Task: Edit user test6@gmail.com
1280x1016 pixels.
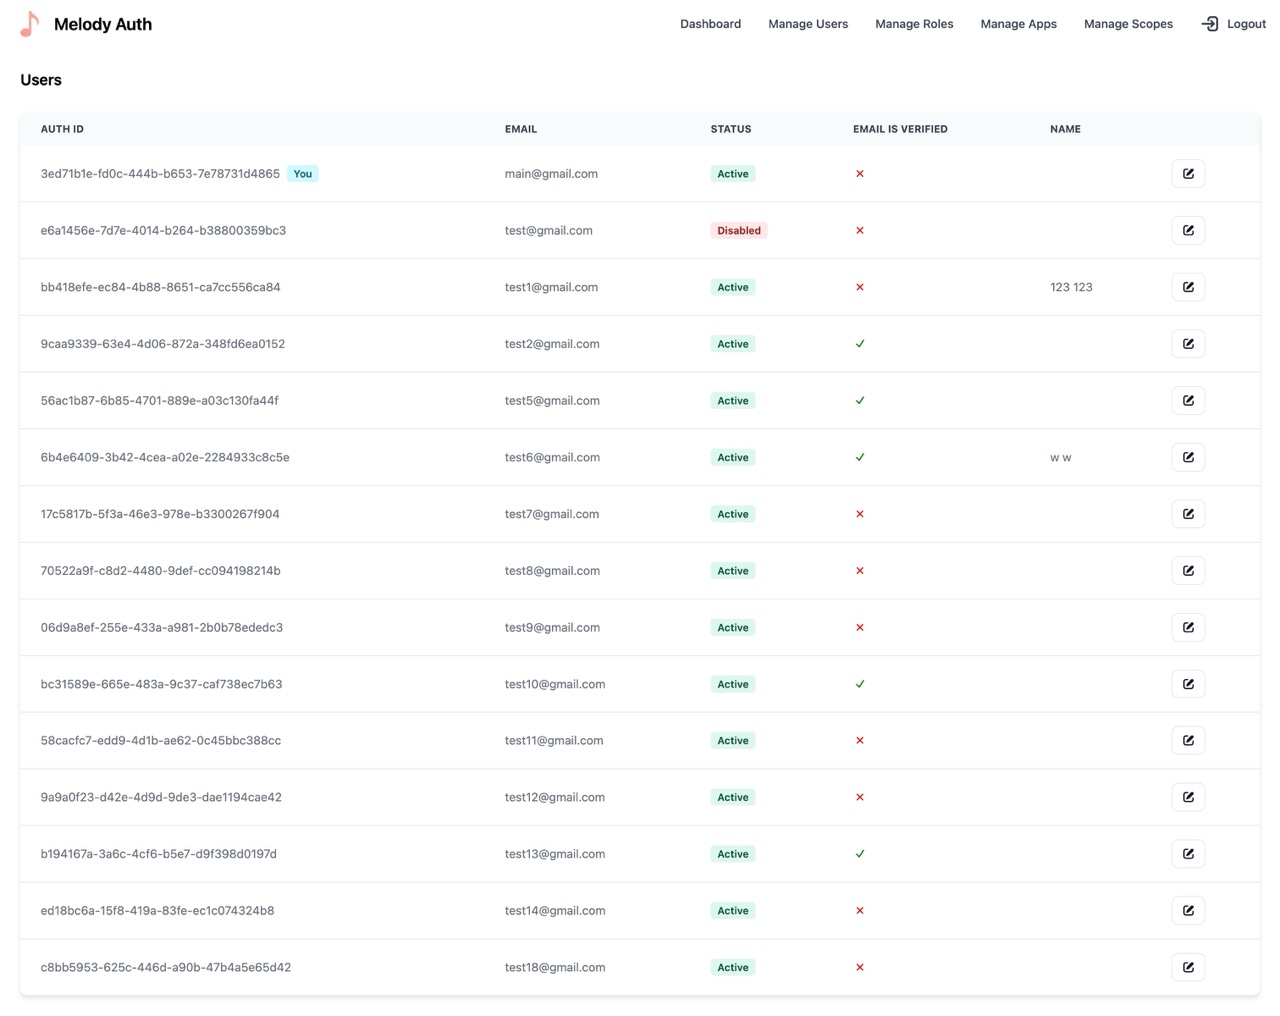Action: pos(1188,457)
